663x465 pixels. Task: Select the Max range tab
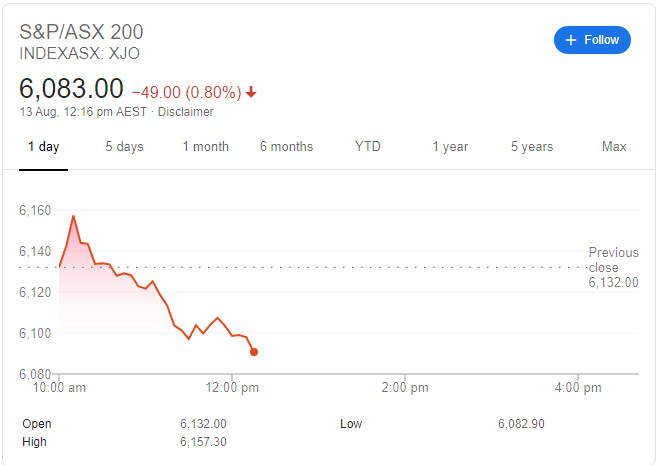[614, 147]
